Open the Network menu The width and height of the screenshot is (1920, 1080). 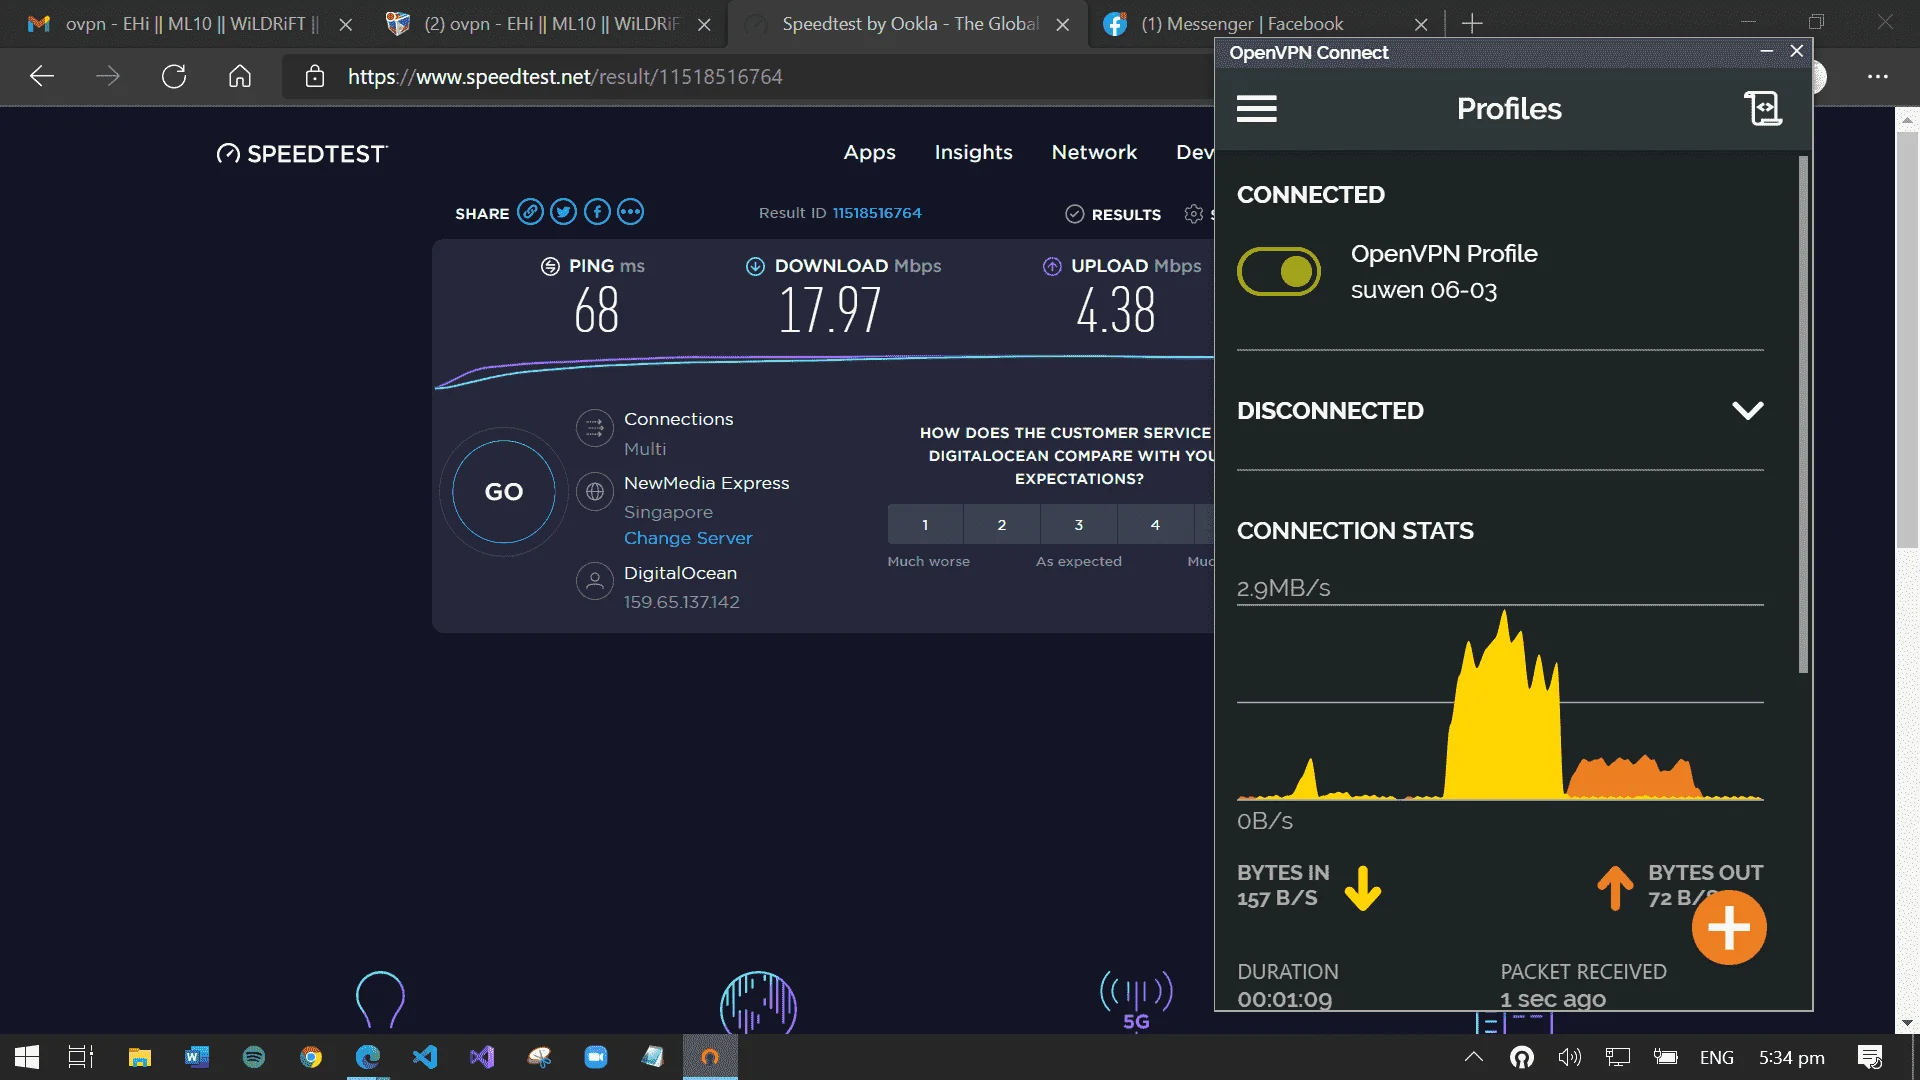click(x=1094, y=152)
